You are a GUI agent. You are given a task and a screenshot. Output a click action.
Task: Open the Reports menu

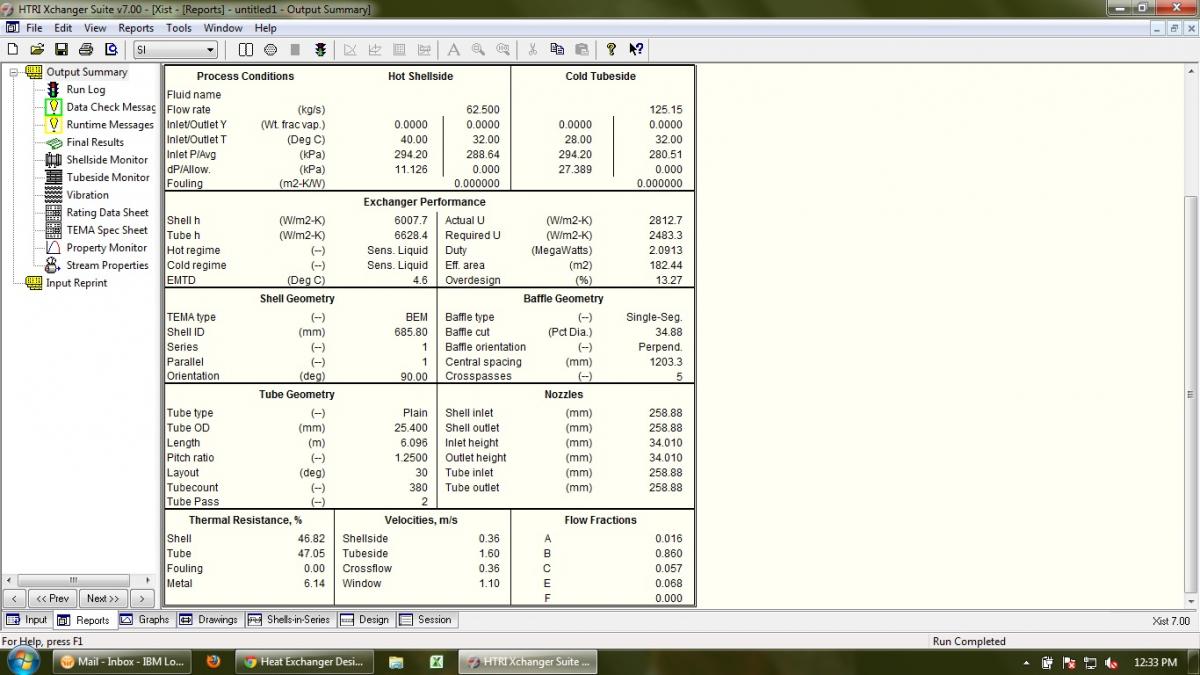(x=136, y=28)
